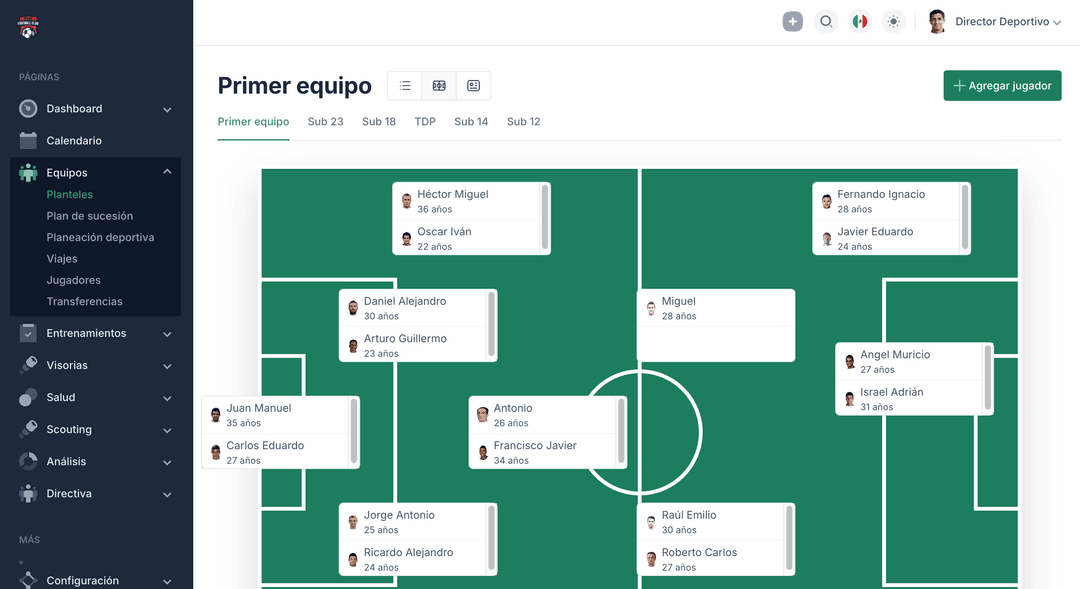Click the Scouting sidebar icon
The width and height of the screenshot is (1080, 589).
(28, 429)
